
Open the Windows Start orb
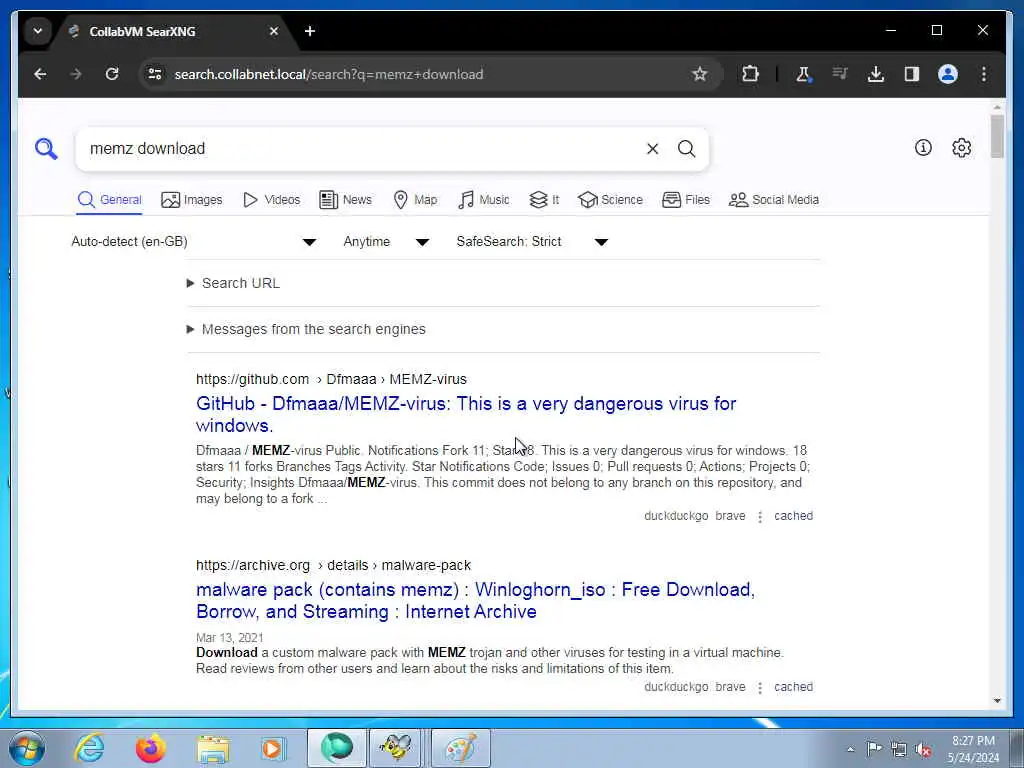click(27, 748)
